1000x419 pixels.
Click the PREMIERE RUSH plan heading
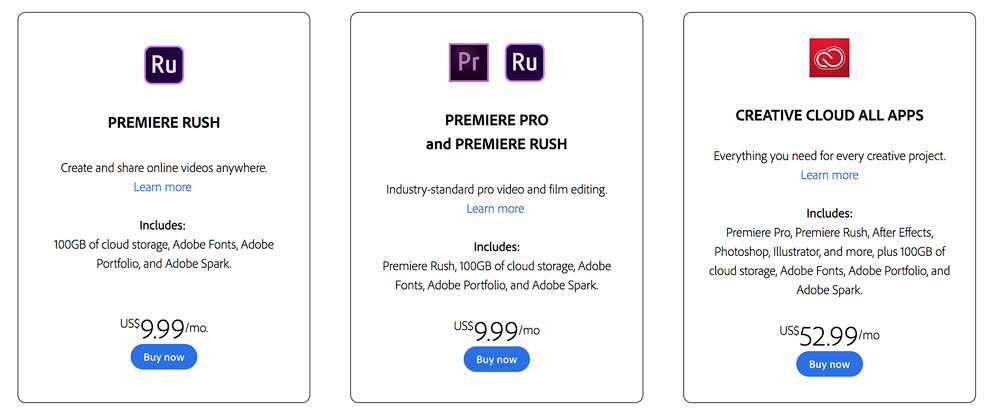(163, 123)
